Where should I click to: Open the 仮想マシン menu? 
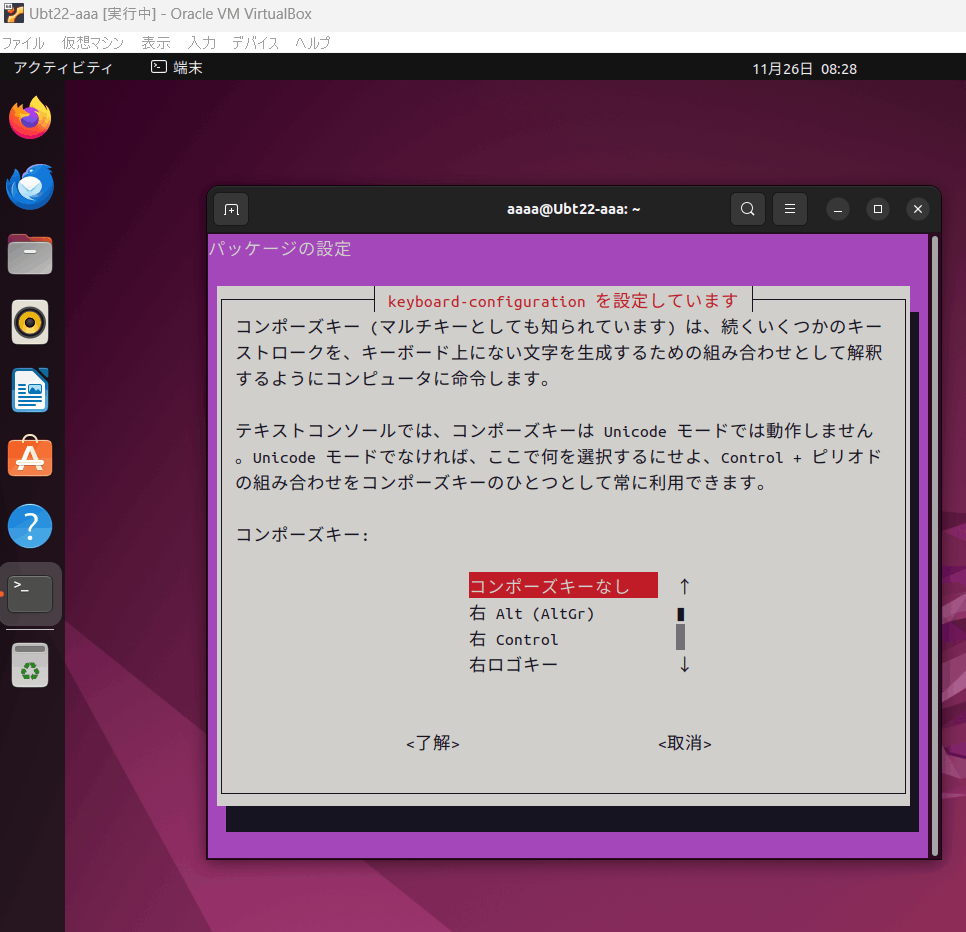(x=92, y=43)
